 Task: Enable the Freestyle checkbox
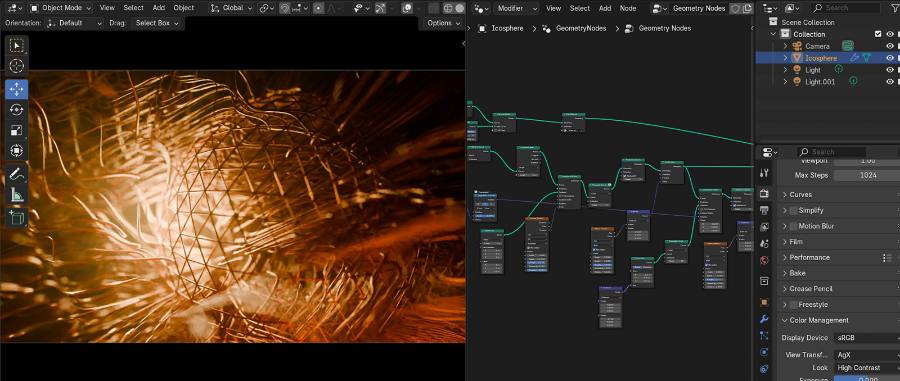pyautogui.click(x=794, y=304)
